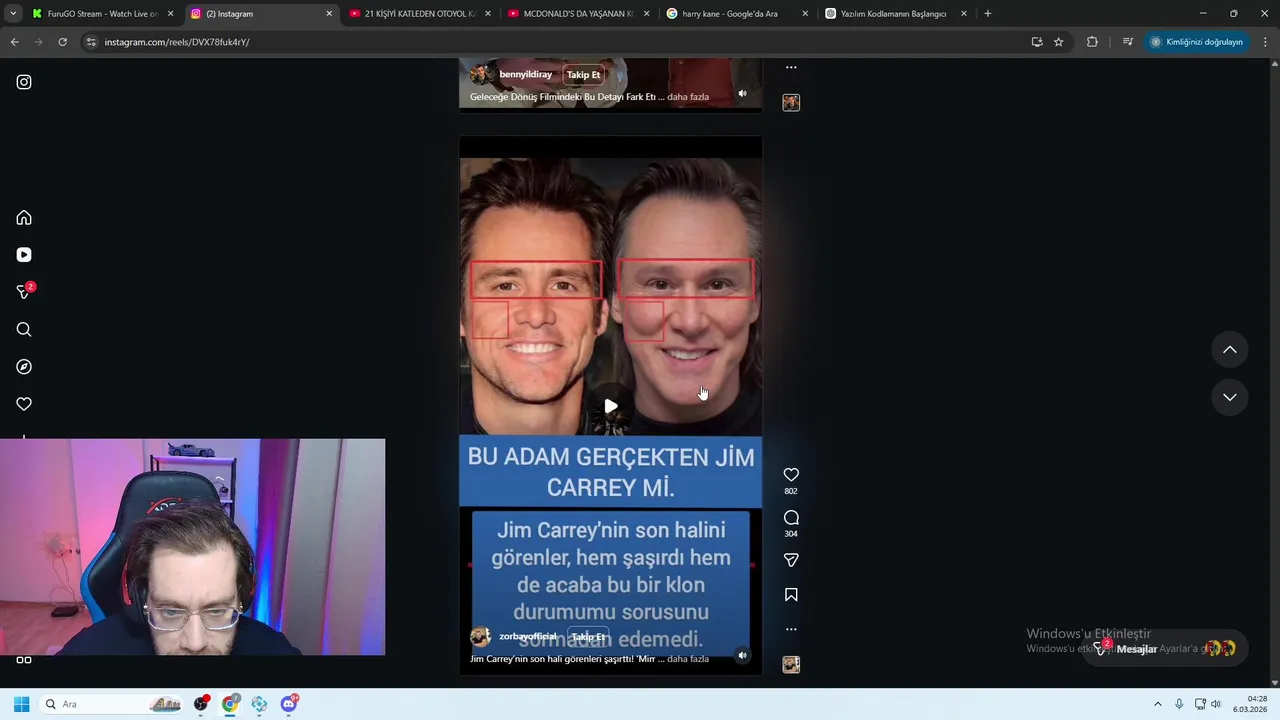The height and width of the screenshot is (720, 1280).
Task: Open a new browser tab
Action: pos(987,14)
